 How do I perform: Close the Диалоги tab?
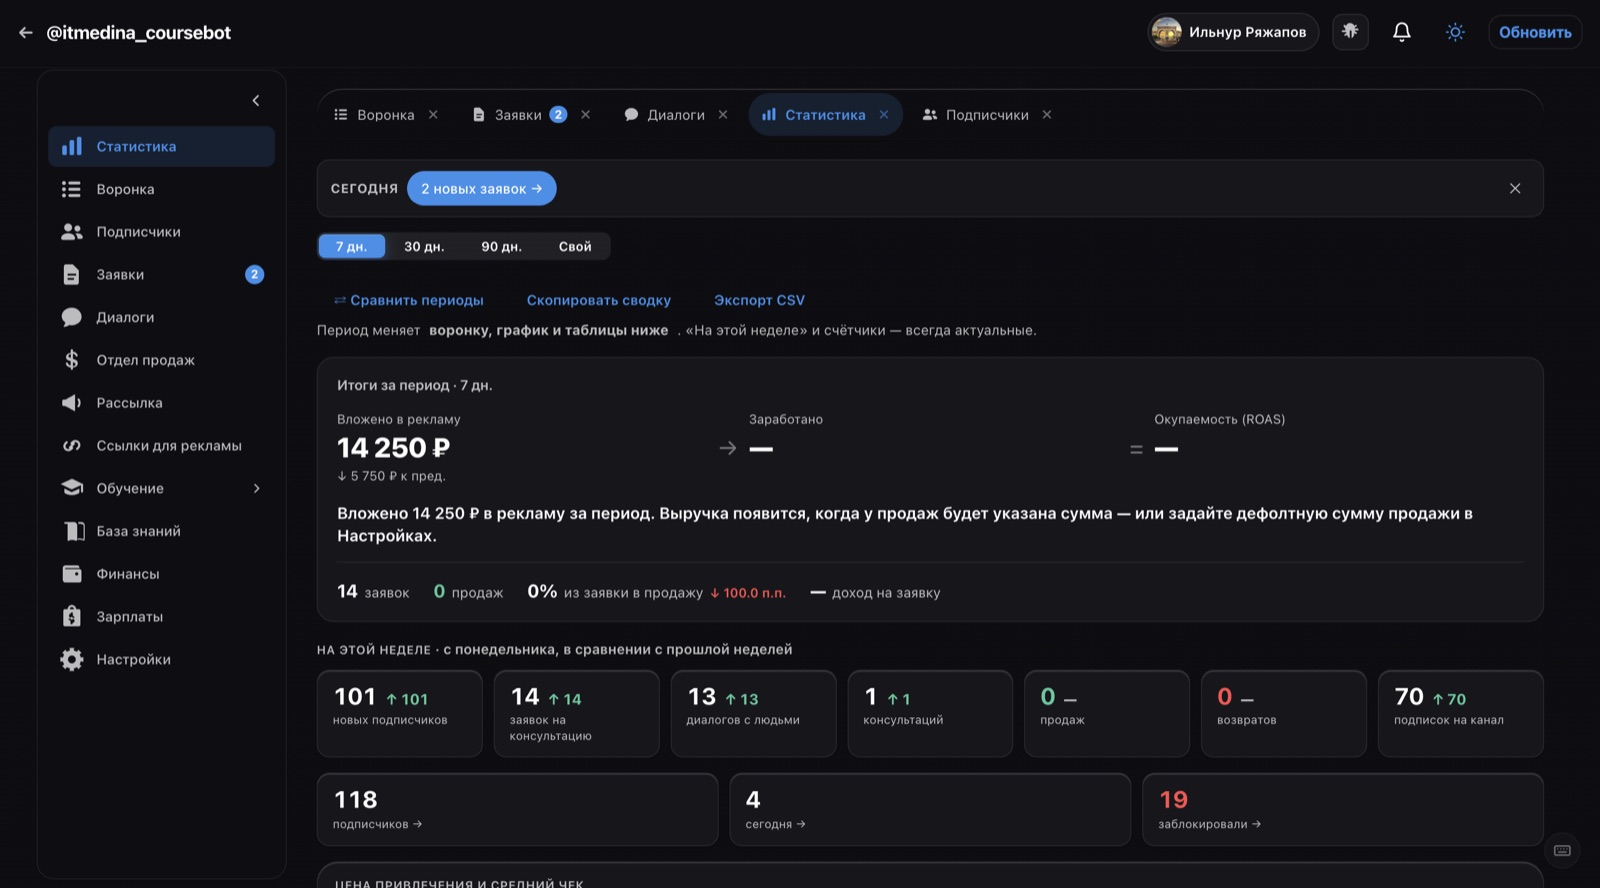(723, 115)
